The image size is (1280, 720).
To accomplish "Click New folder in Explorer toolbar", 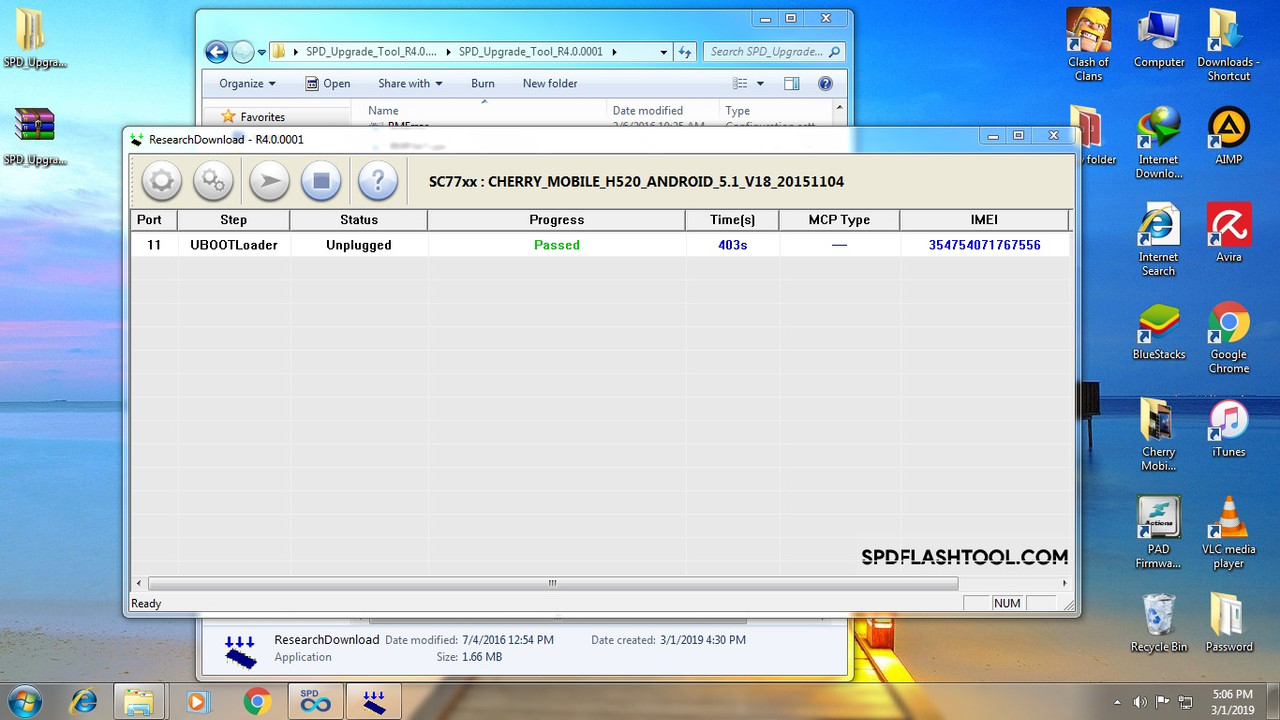I will pos(550,84).
